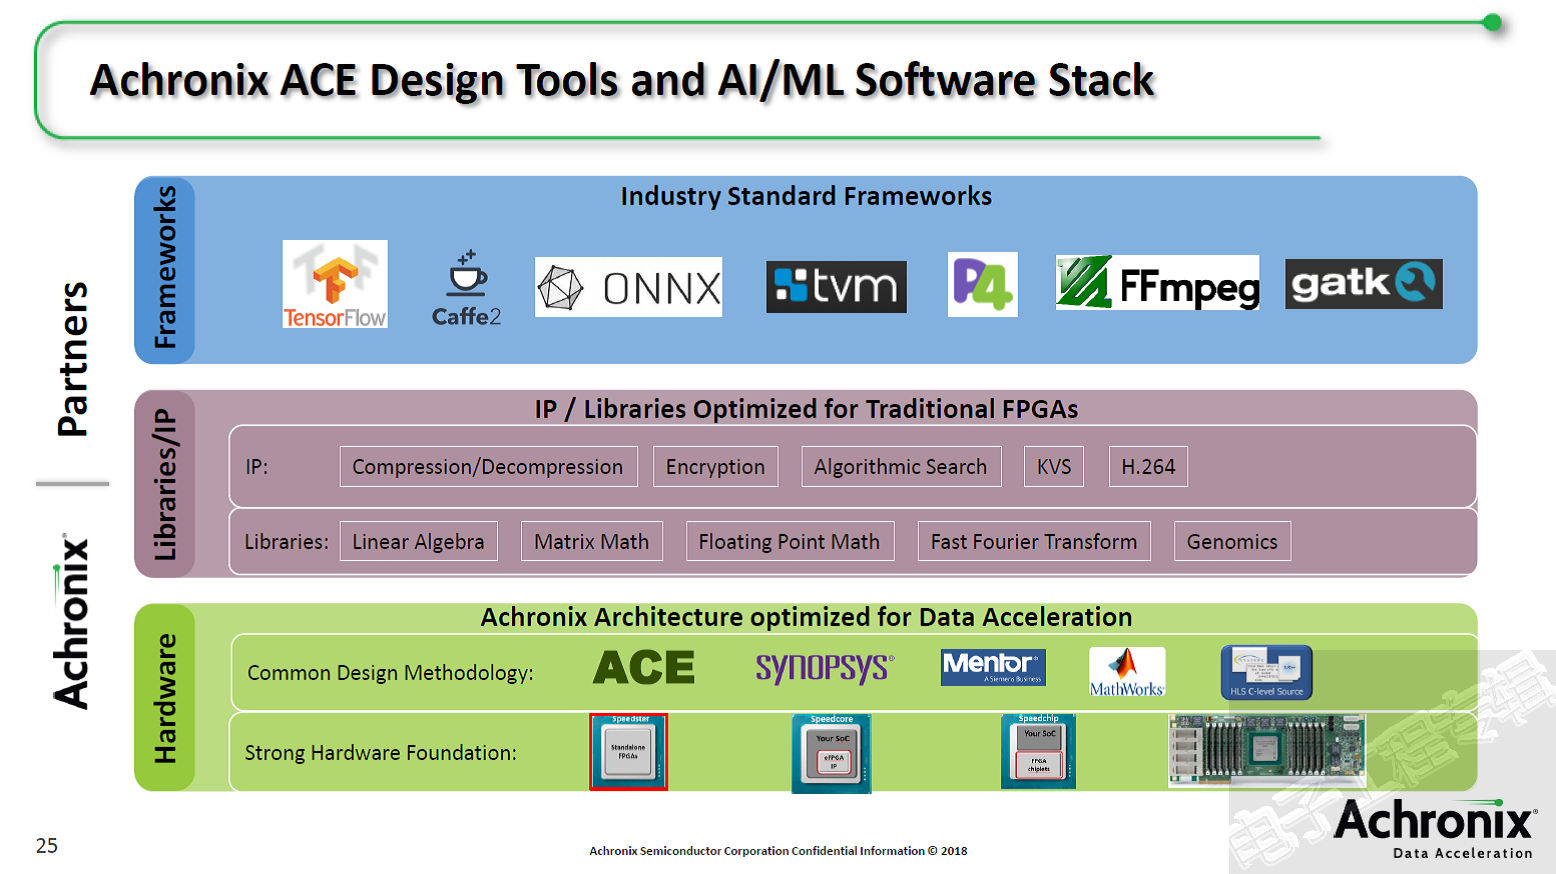Click the confidential information footer text
The image size is (1556, 874).
click(x=778, y=851)
